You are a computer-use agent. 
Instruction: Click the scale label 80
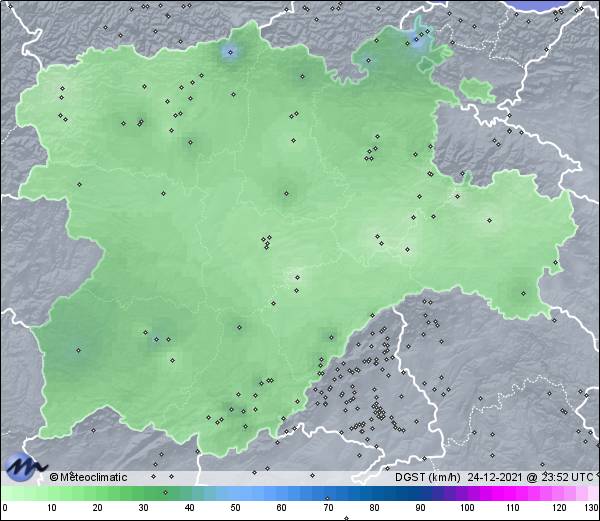[374, 508]
